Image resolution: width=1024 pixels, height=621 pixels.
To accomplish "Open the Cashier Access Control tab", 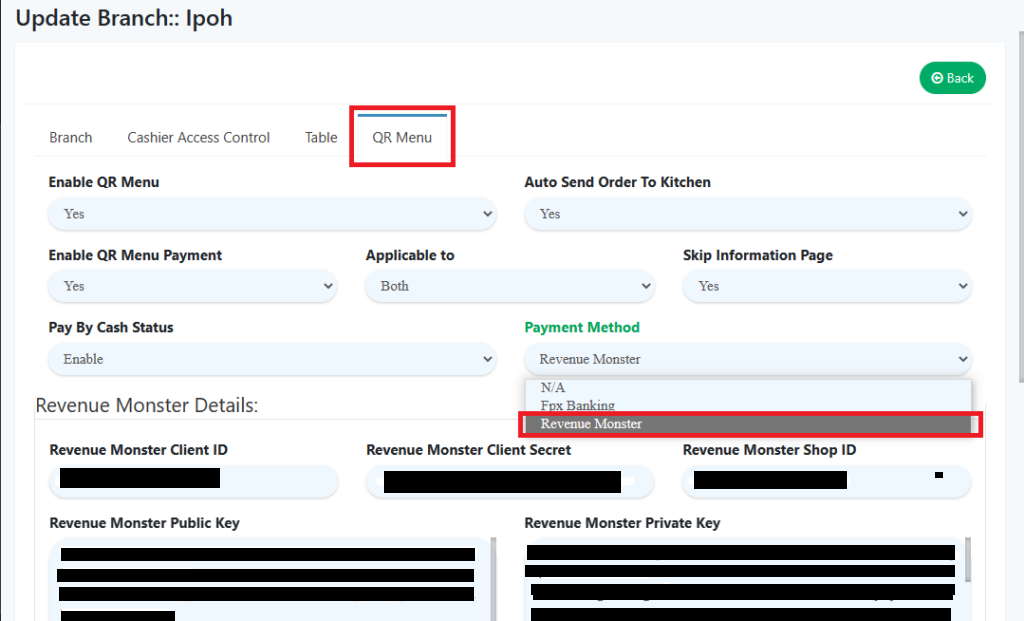I will click(198, 137).
